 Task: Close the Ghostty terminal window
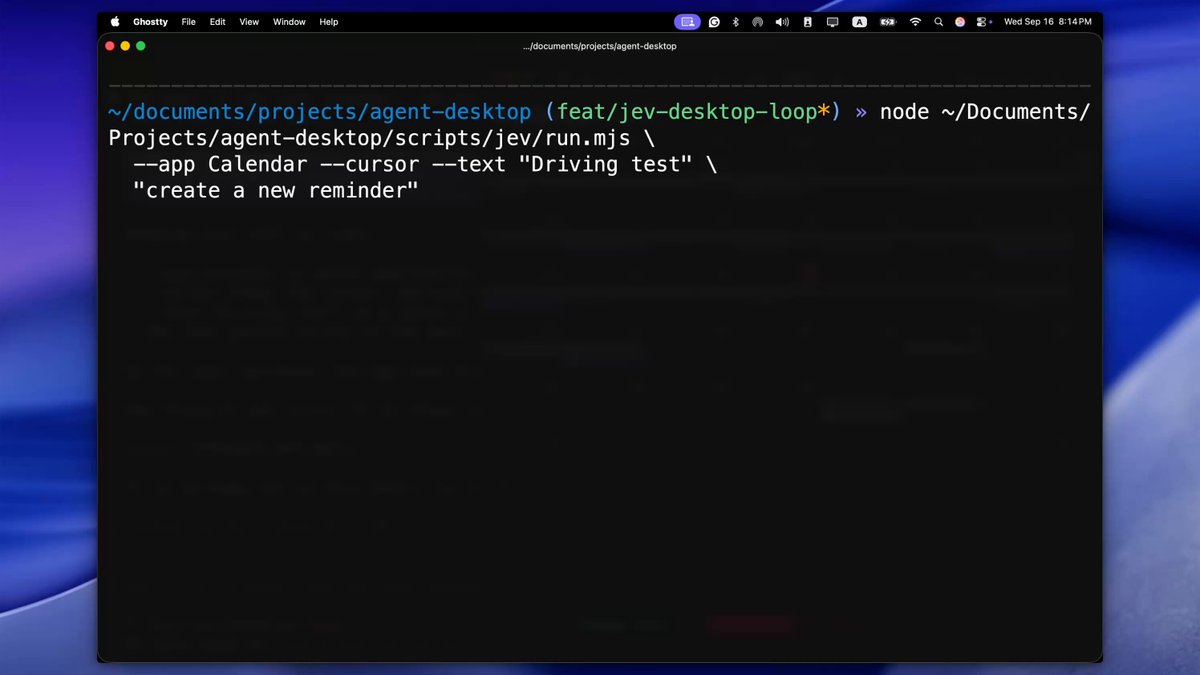110,46
